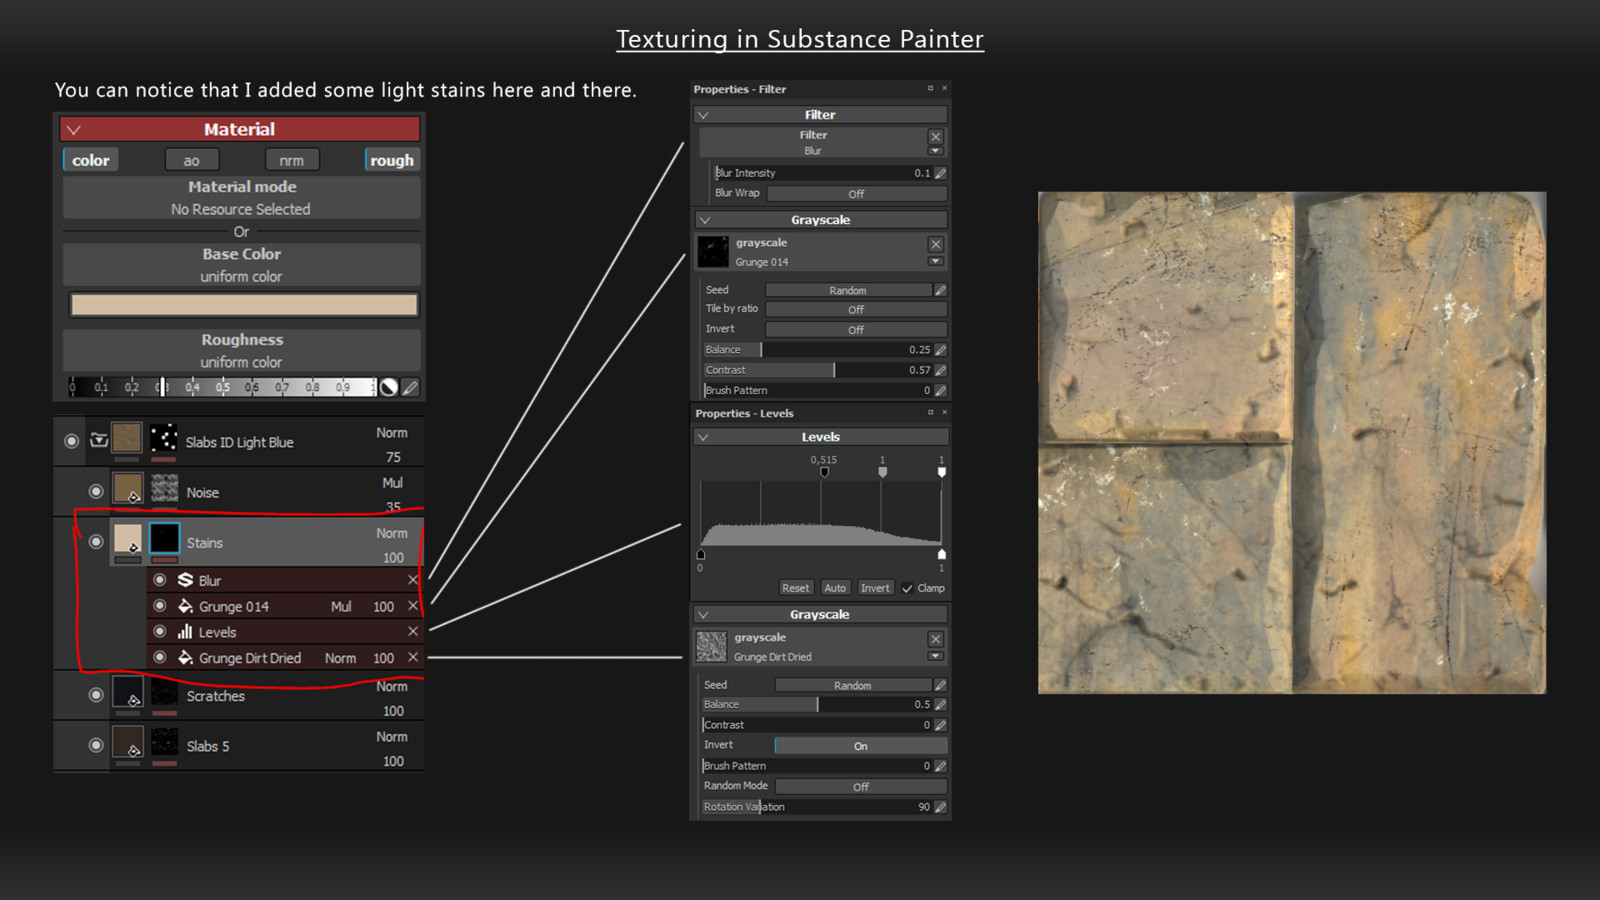Undock the Properties - Levels panel
Image resolution: width=1600 pixels, height=900 pixels.
[930, 413]
